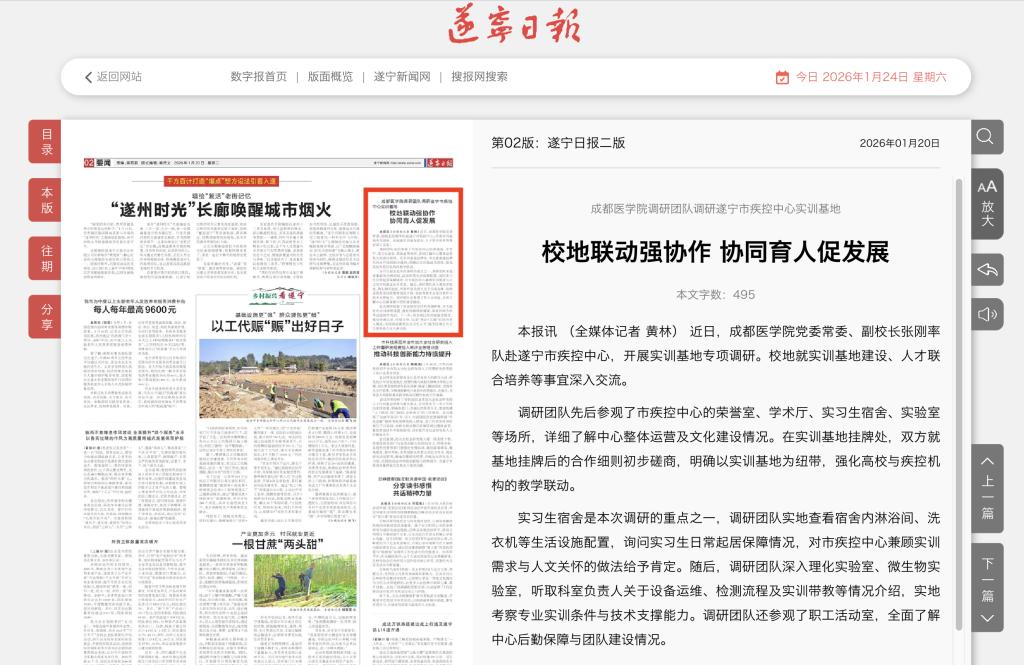The height and width of the screenshot is (665, 1024).
Task: Open the 目录 side tab
Action: coord(46,142)
